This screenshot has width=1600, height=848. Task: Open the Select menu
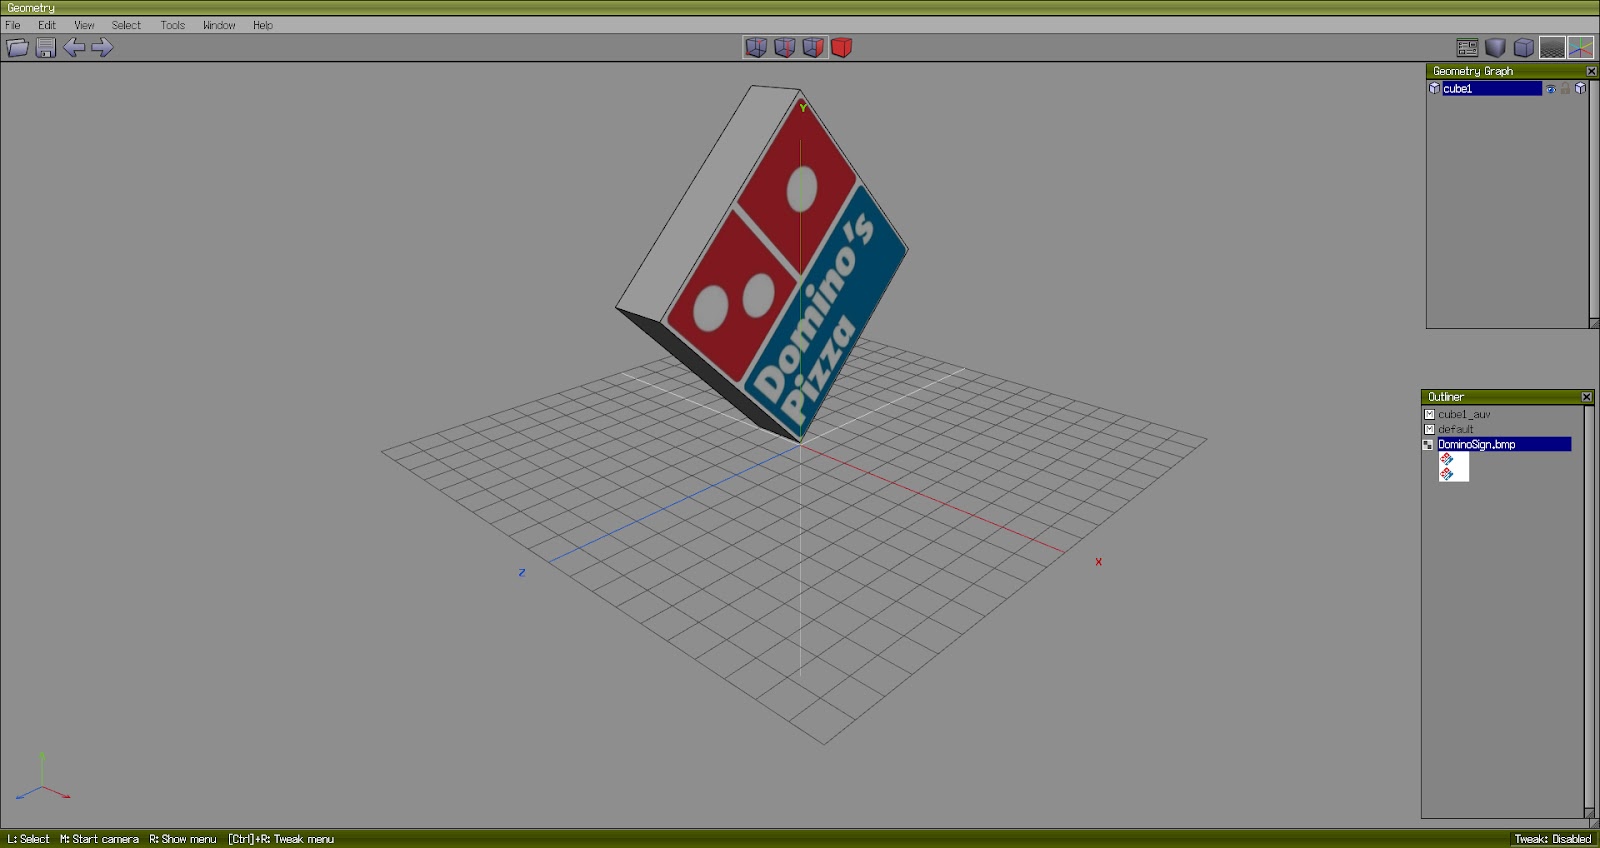coord(126,25)
